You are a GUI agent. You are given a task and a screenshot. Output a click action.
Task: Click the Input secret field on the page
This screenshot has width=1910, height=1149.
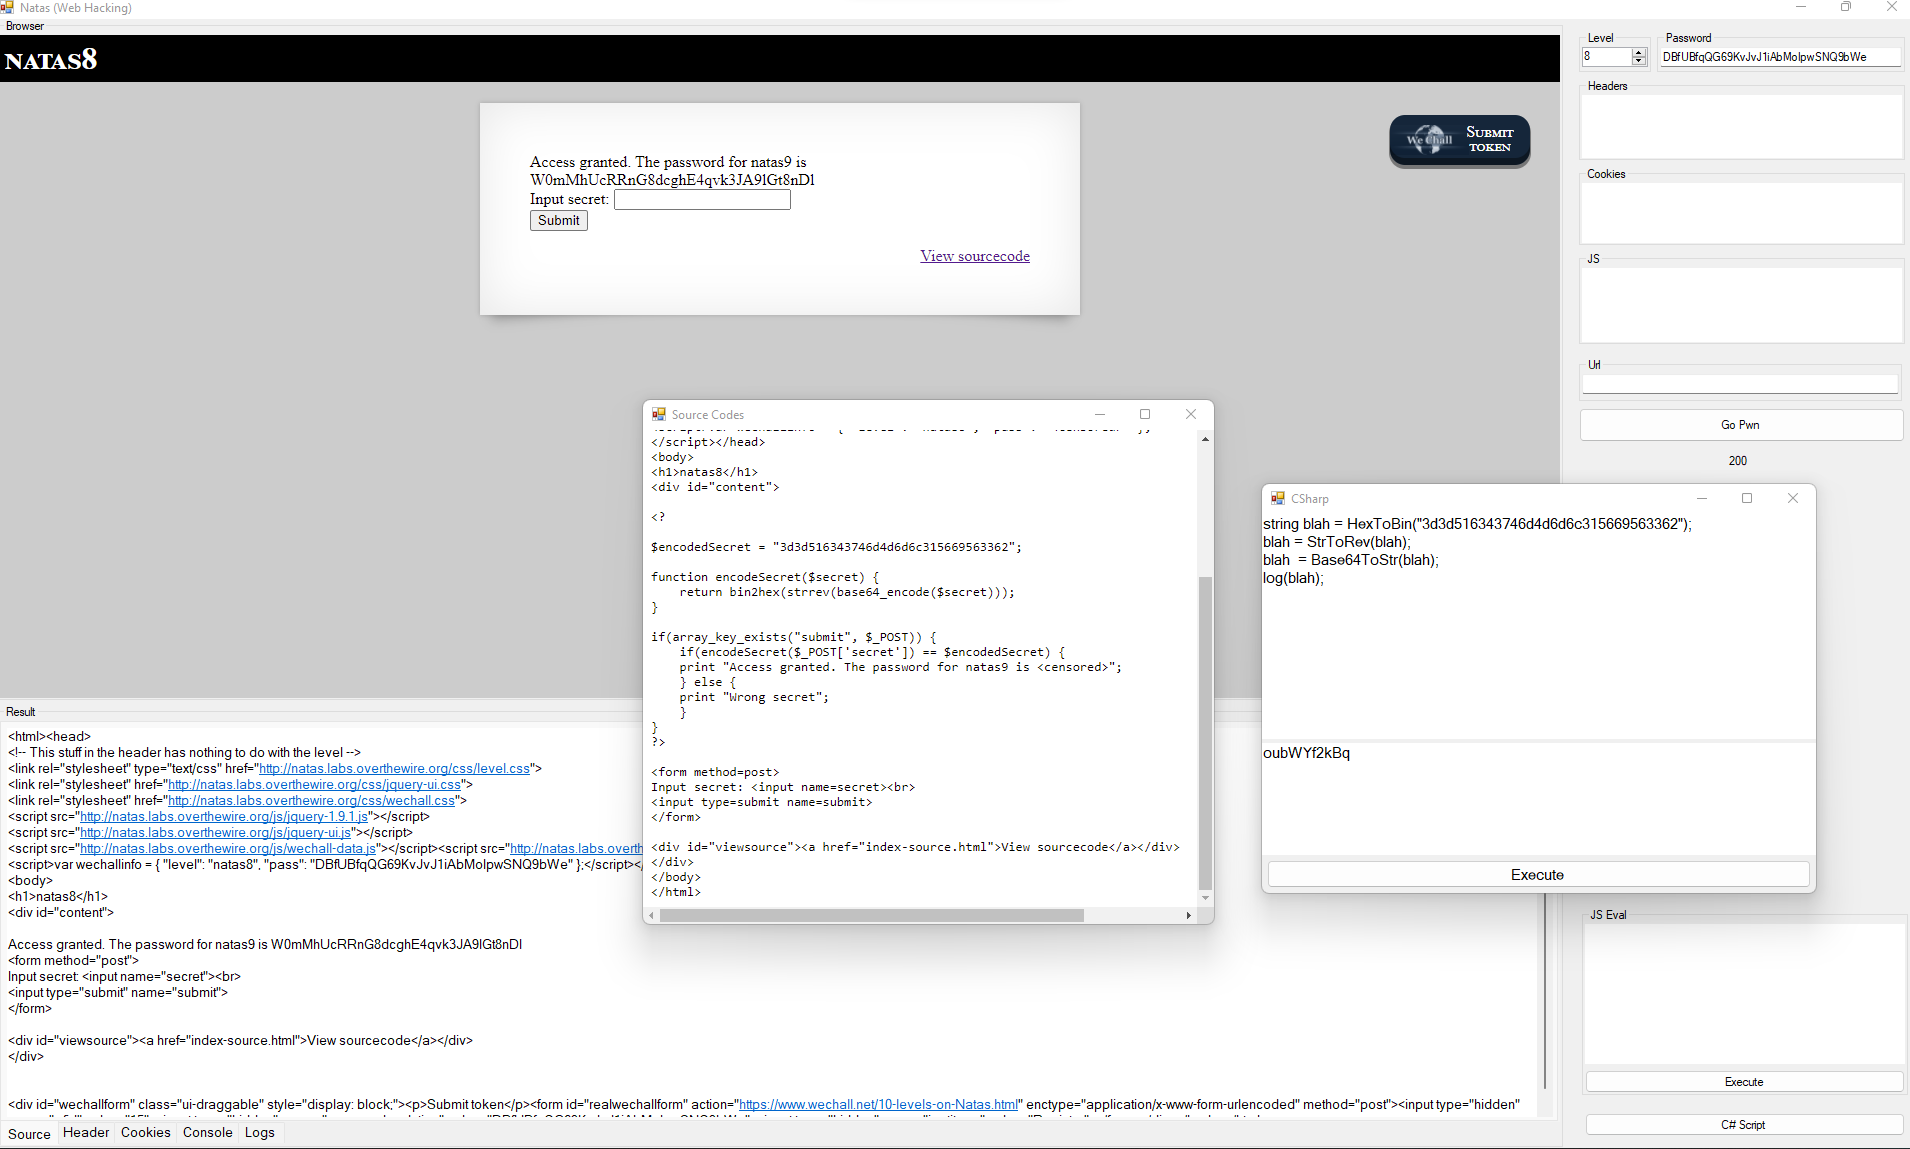702,200
